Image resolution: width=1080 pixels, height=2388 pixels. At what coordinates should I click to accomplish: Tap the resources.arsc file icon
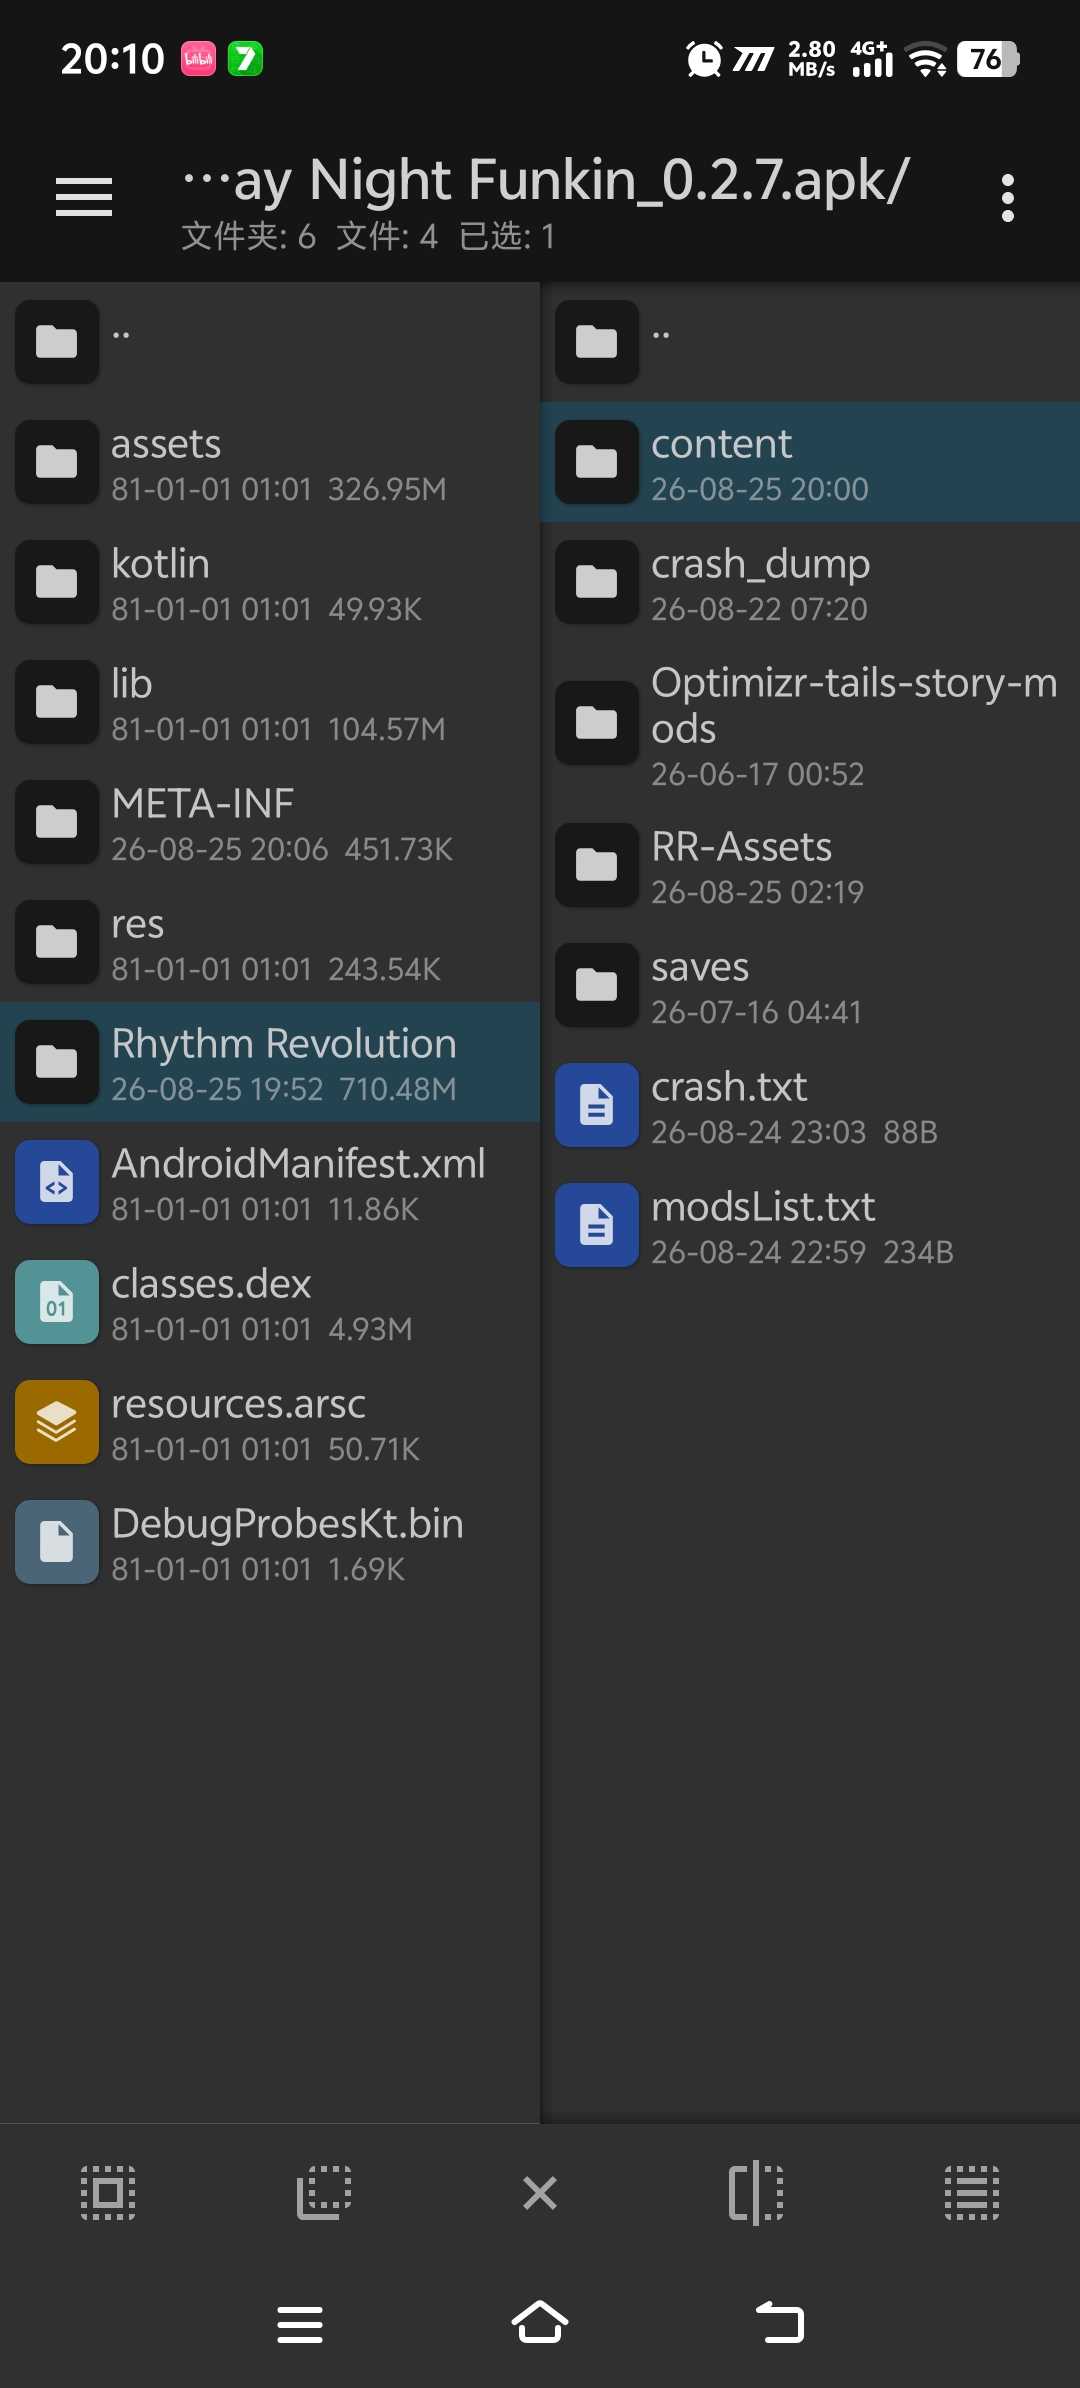pyautogui.click(x=57, y=1422)
